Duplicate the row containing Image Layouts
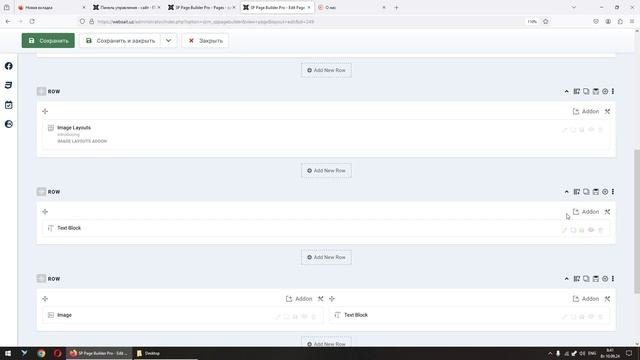640x360 pixels. 586,91
